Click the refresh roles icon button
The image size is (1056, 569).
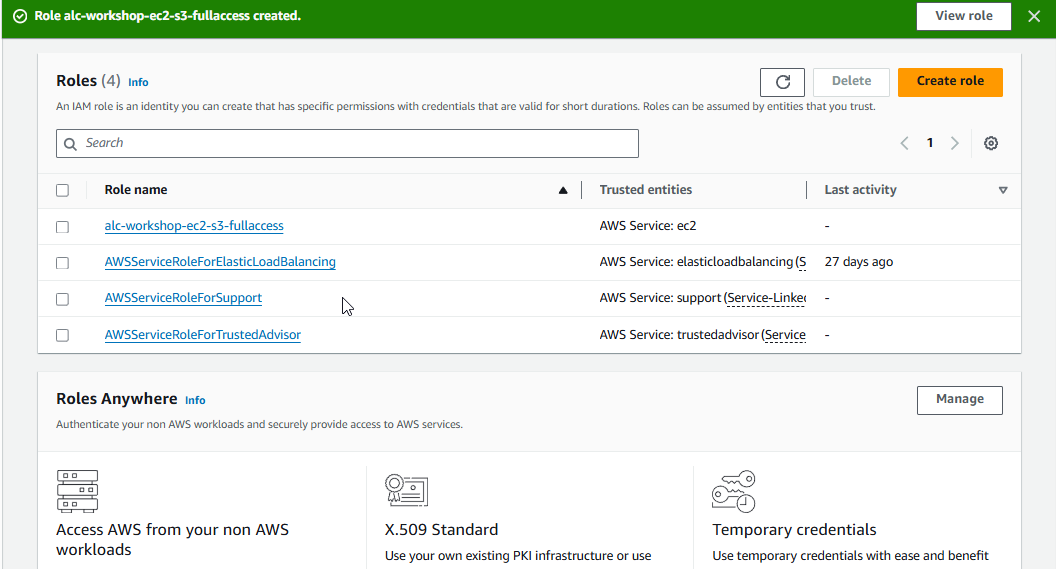[x=782, y=82]
